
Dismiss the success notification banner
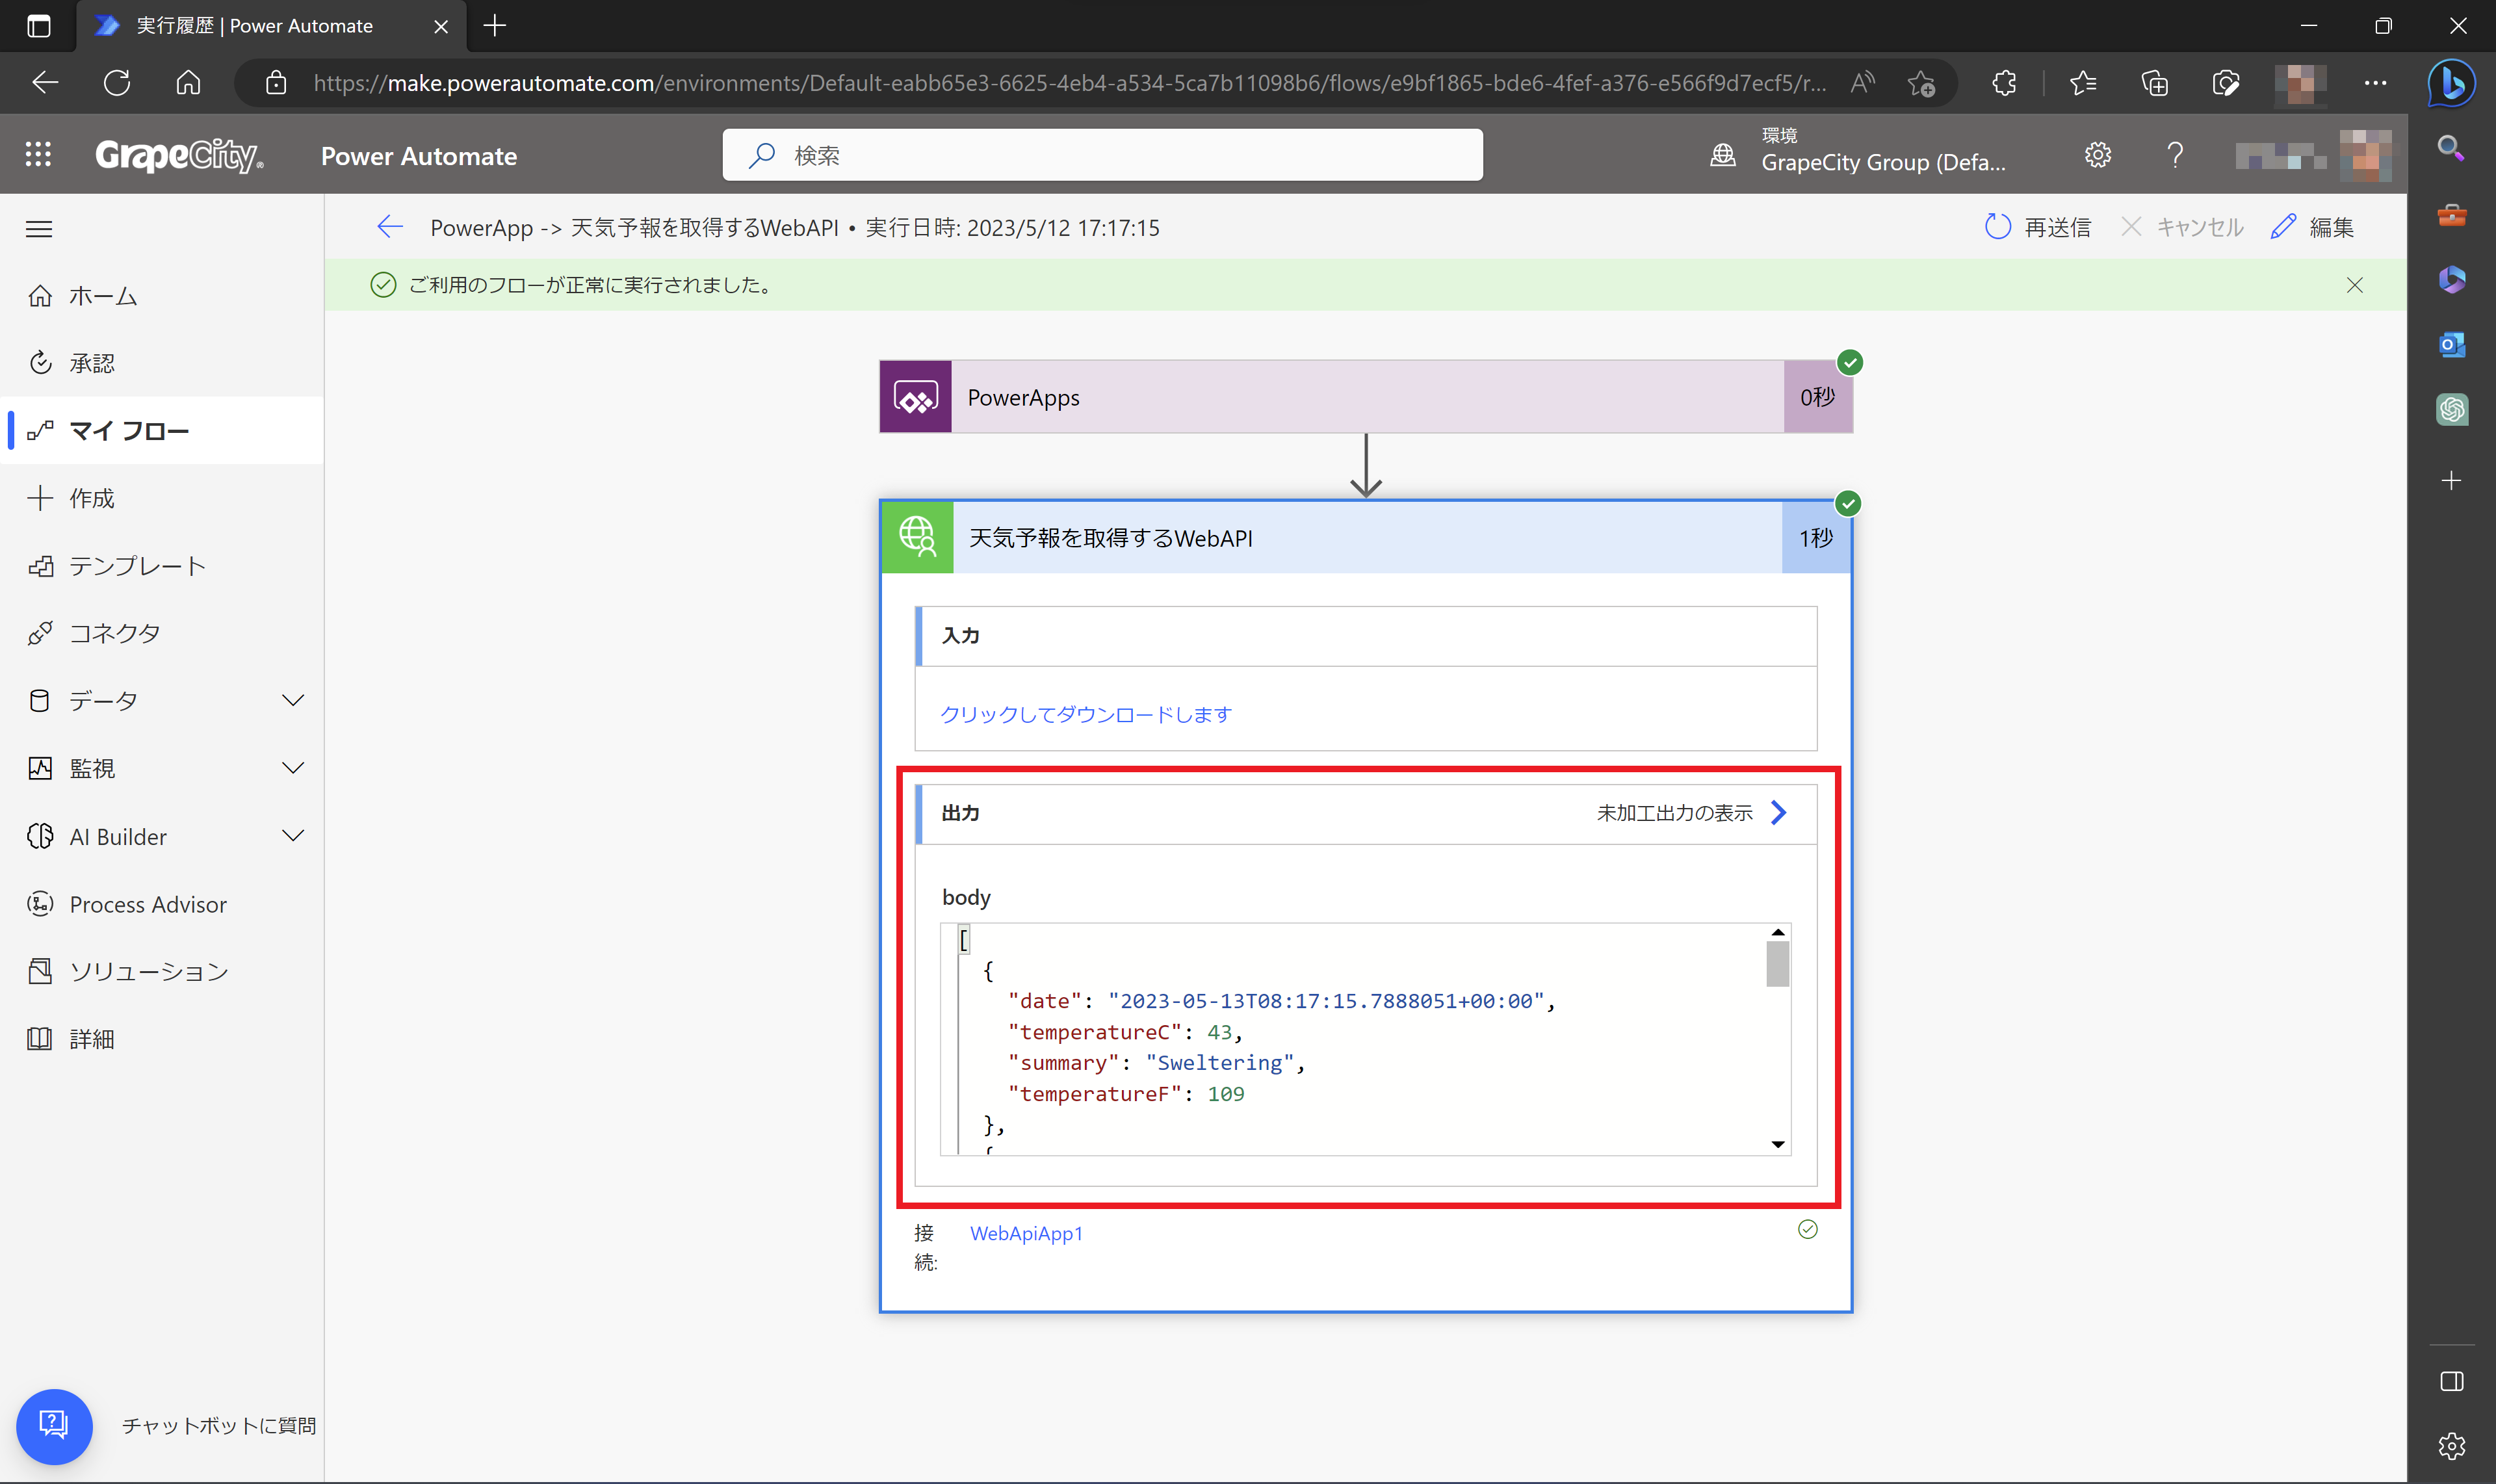pos(2355,285)
